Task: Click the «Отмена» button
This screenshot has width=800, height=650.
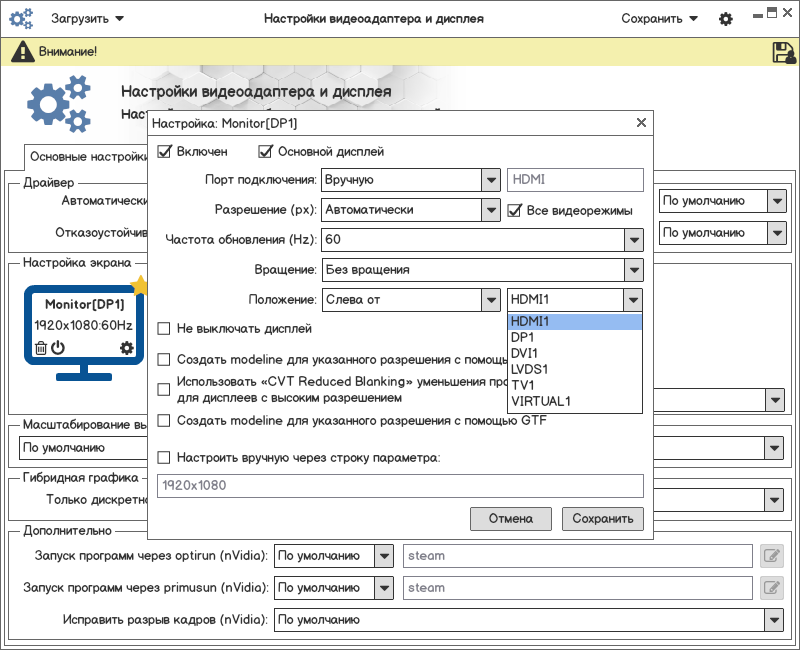Action: tap(510, 519)
